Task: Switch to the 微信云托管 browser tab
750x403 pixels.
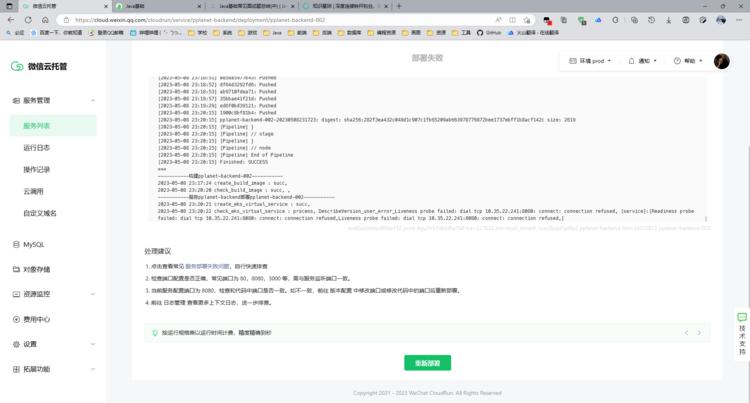Action: 64,6
